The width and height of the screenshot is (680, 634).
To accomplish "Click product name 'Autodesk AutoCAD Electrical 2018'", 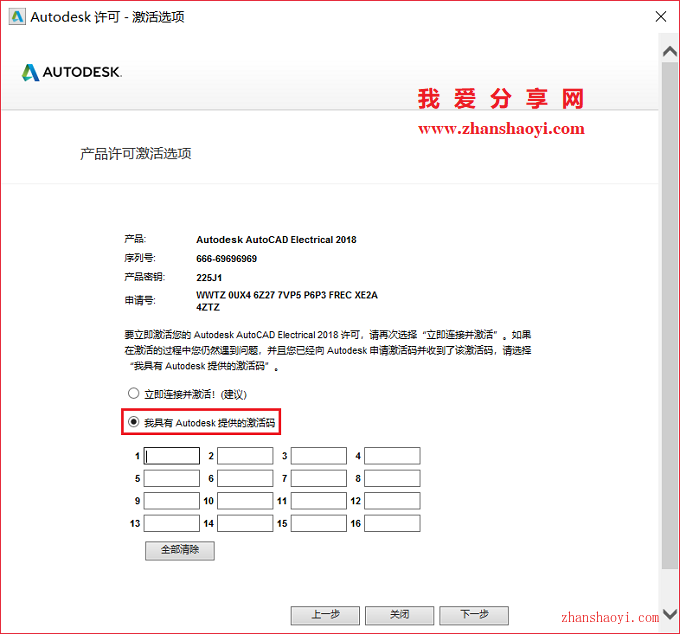I will 276,240.
